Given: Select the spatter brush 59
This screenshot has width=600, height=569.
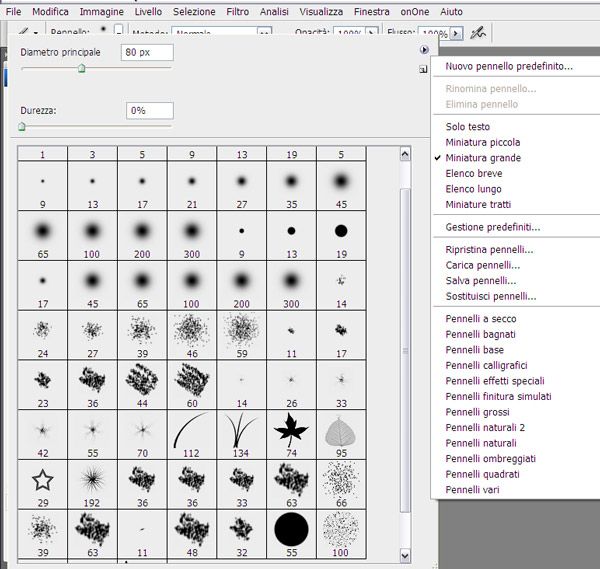Looking at the screenshot, I should (241, 335).
